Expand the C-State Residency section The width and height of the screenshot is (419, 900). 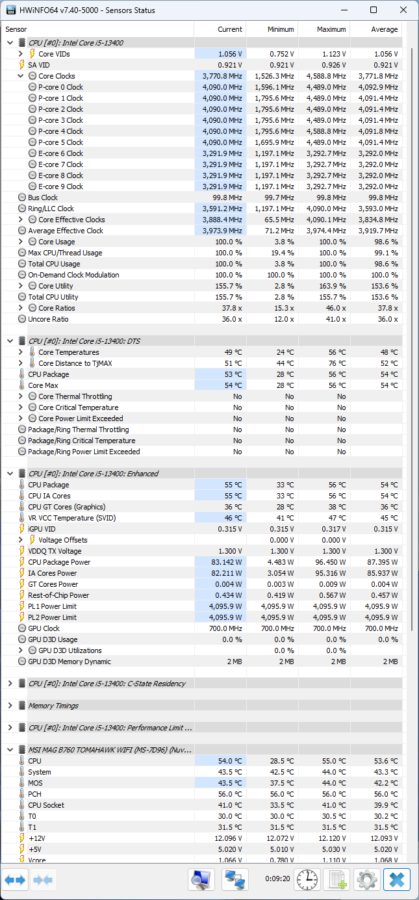(x=10, y=684)
